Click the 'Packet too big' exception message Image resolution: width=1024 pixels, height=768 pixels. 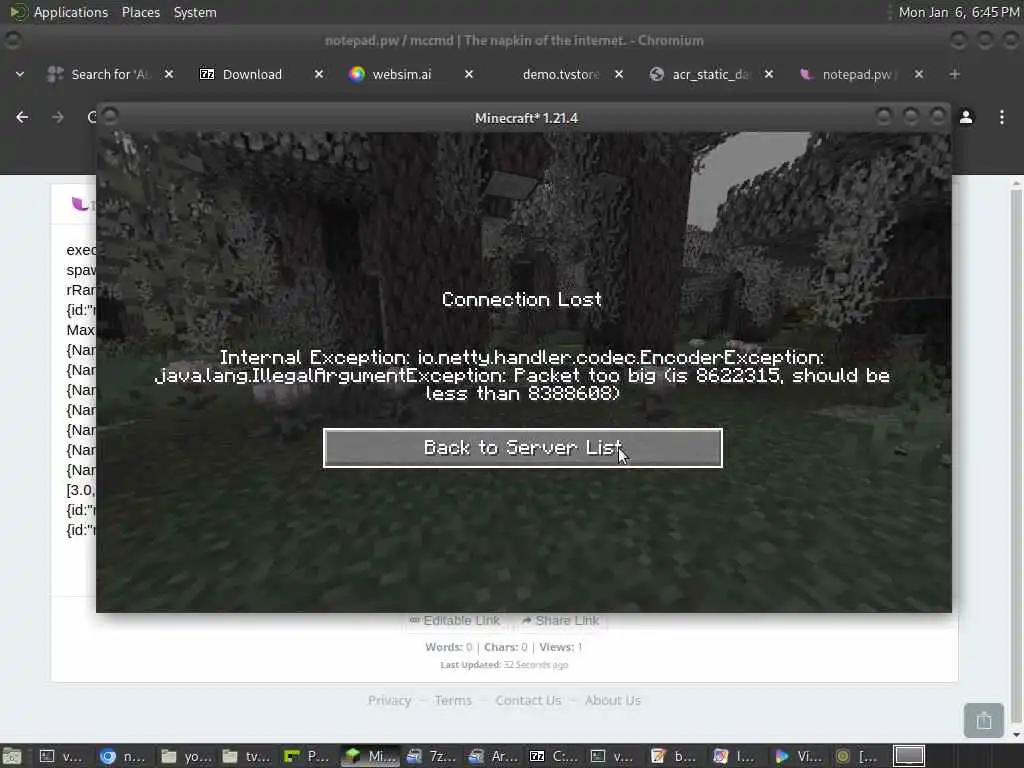pyautogui.click(x=522, y=376)
